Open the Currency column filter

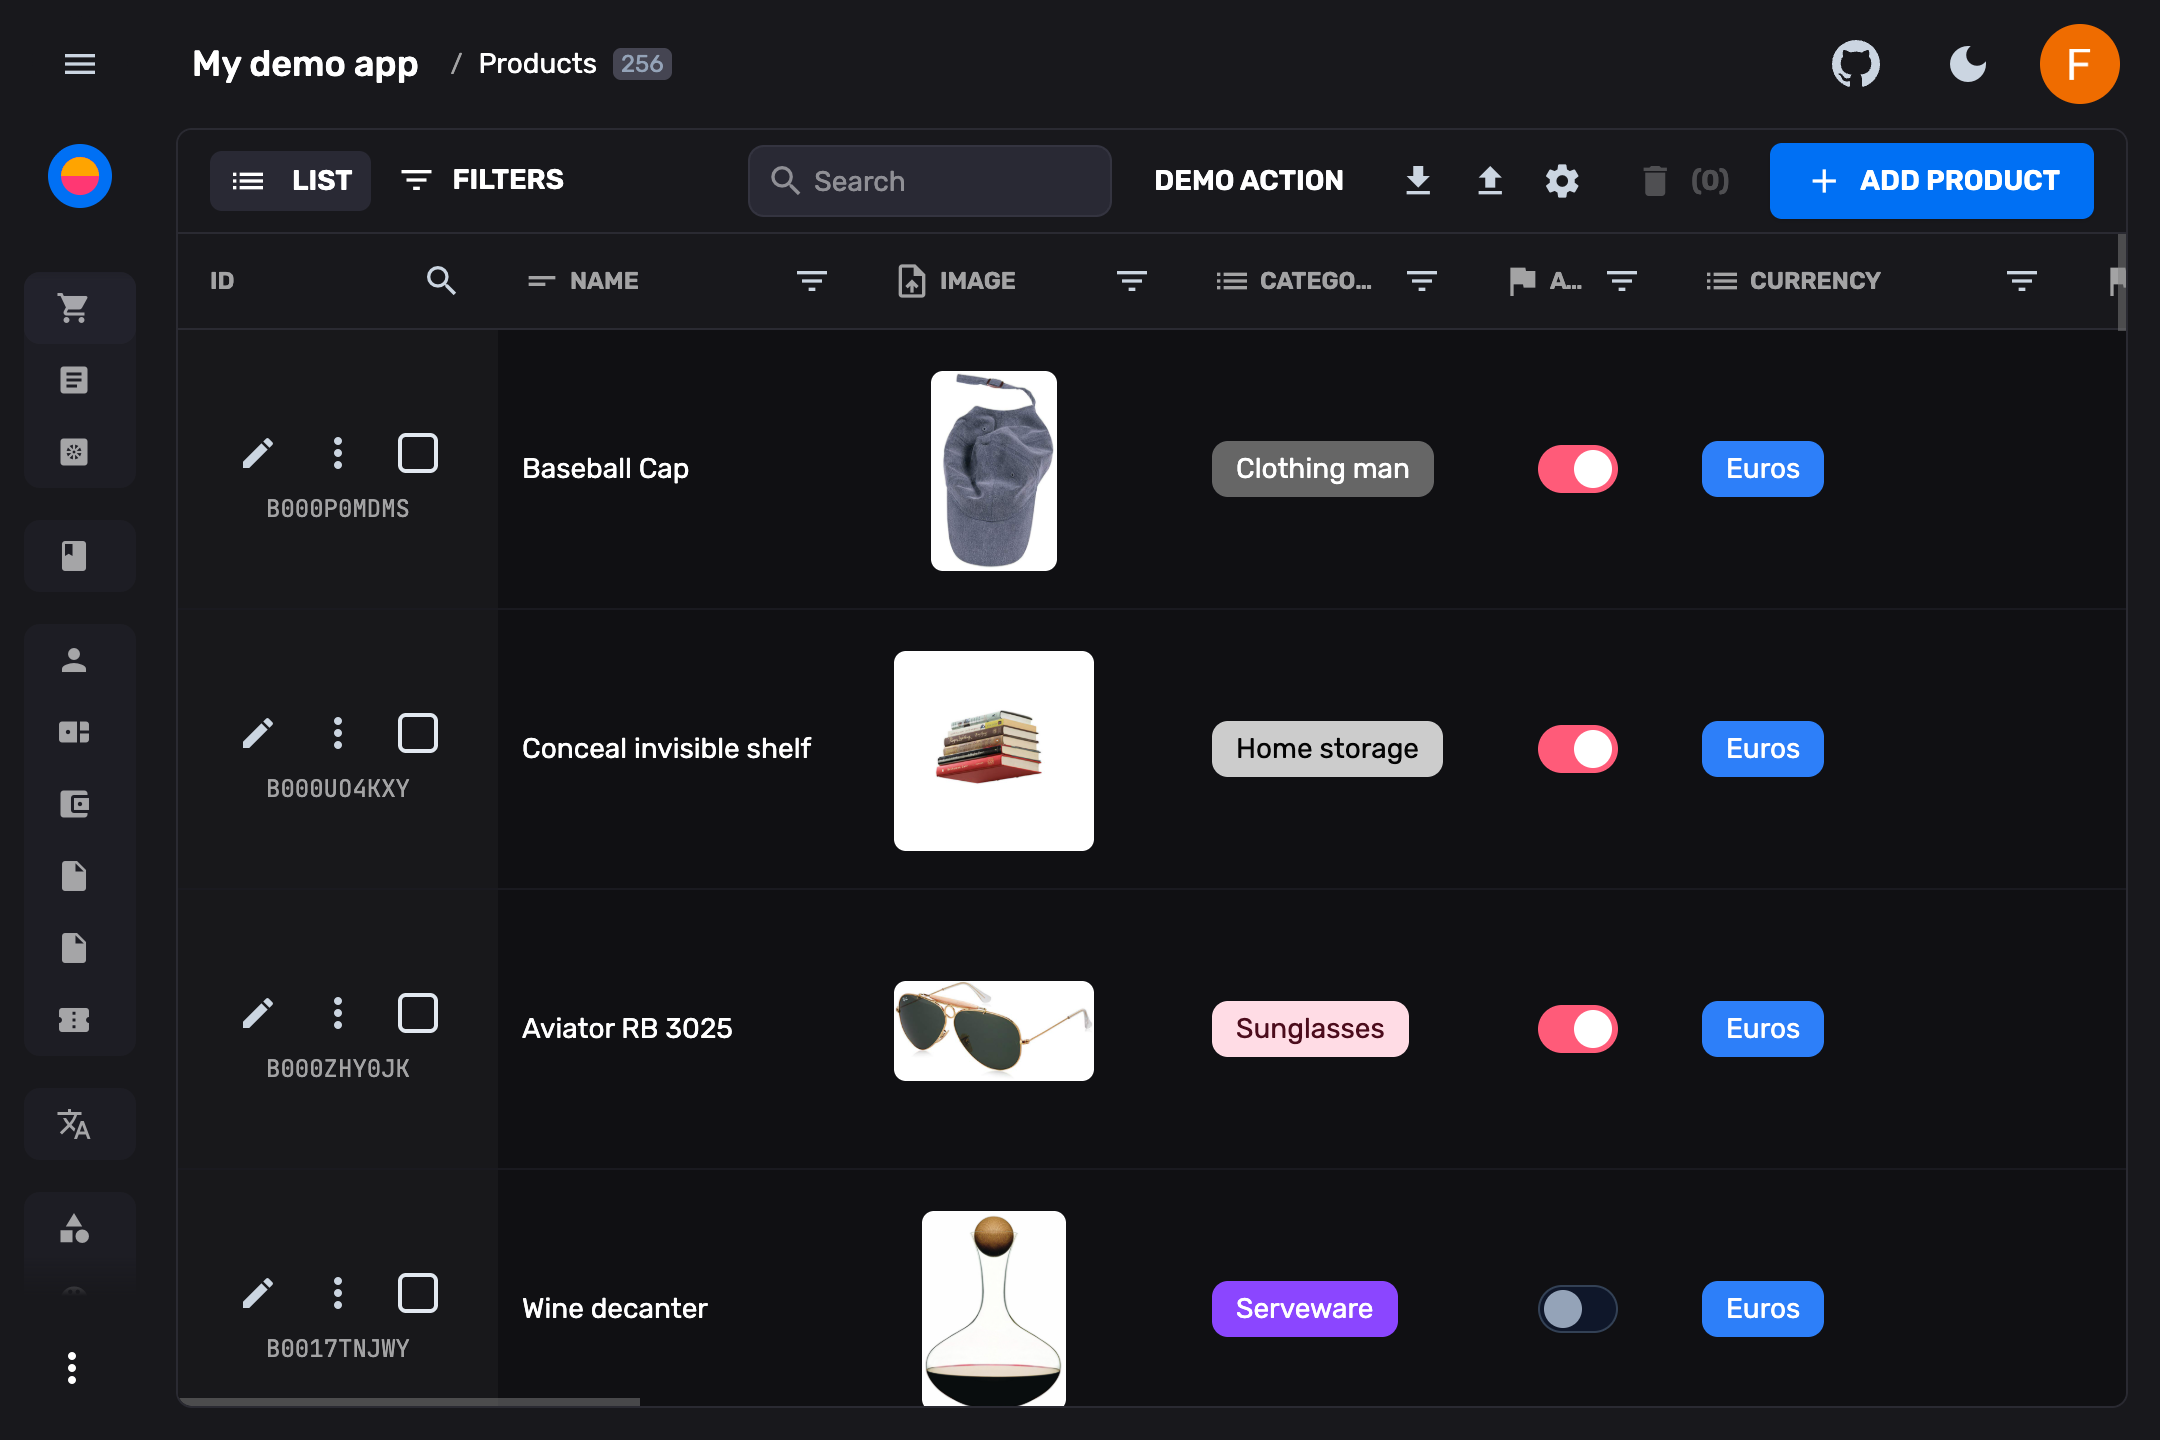coord(2021,281)
